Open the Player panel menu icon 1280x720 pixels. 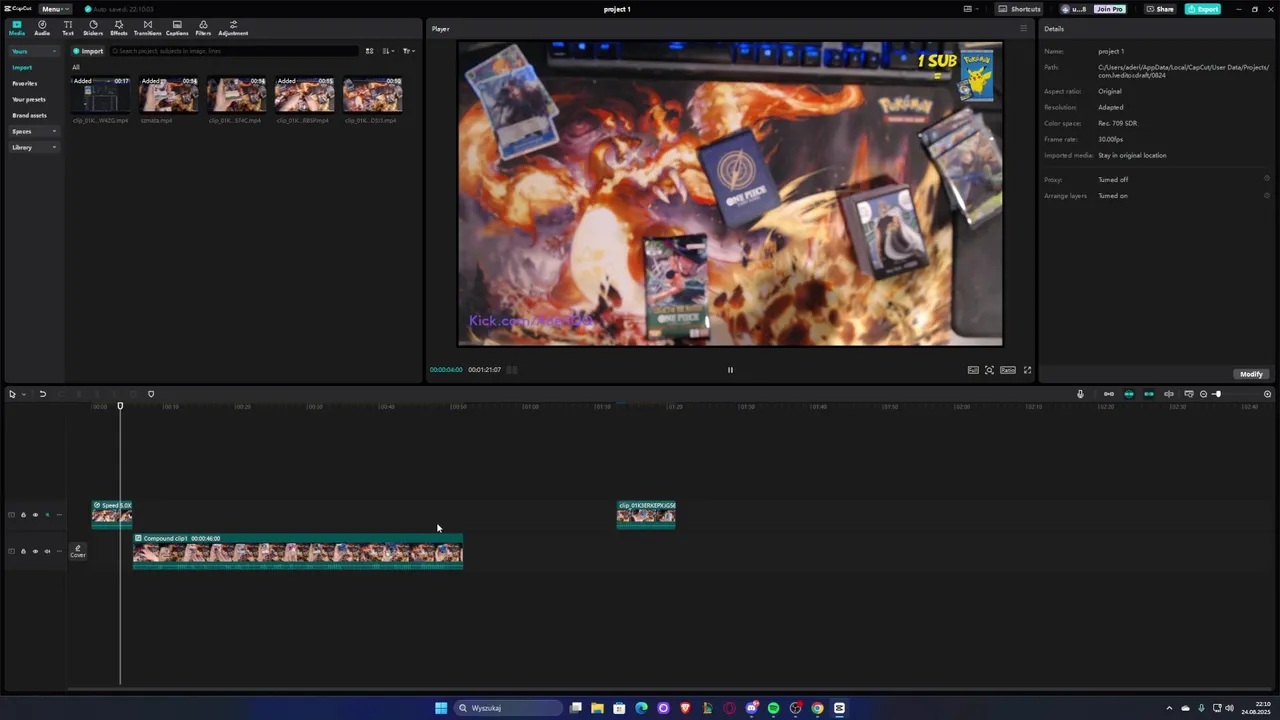(1023, 29)
